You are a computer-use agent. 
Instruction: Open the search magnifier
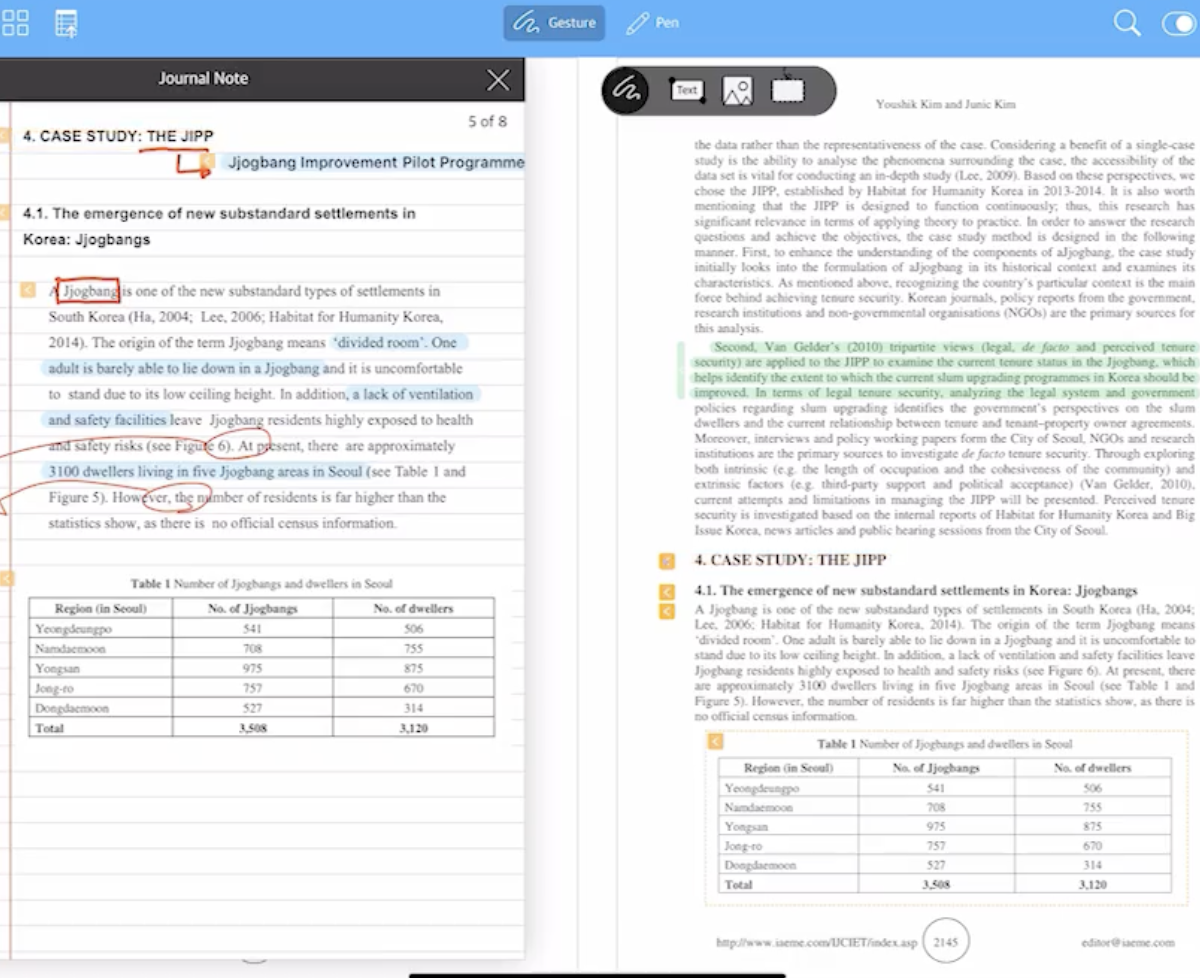coord(1127,23)
